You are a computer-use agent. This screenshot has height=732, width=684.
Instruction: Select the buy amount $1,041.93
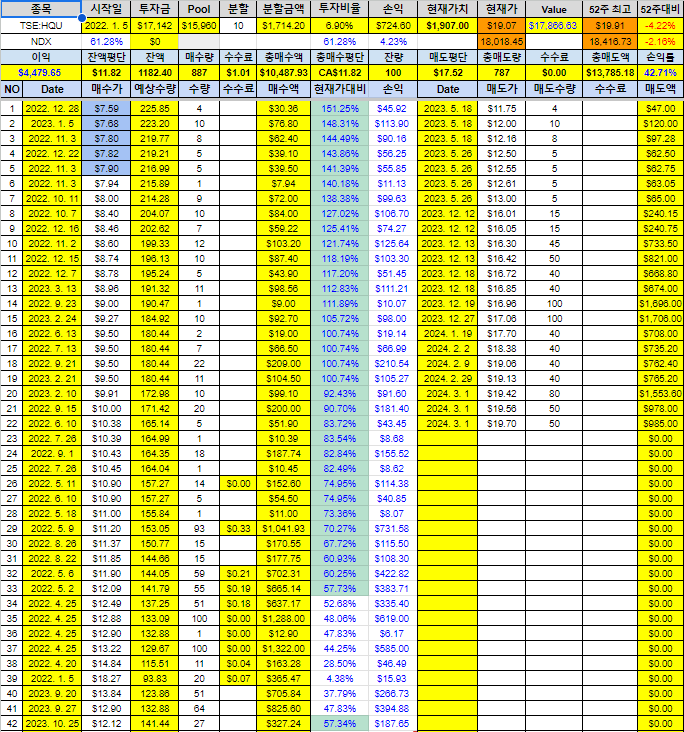click(283, 528)
